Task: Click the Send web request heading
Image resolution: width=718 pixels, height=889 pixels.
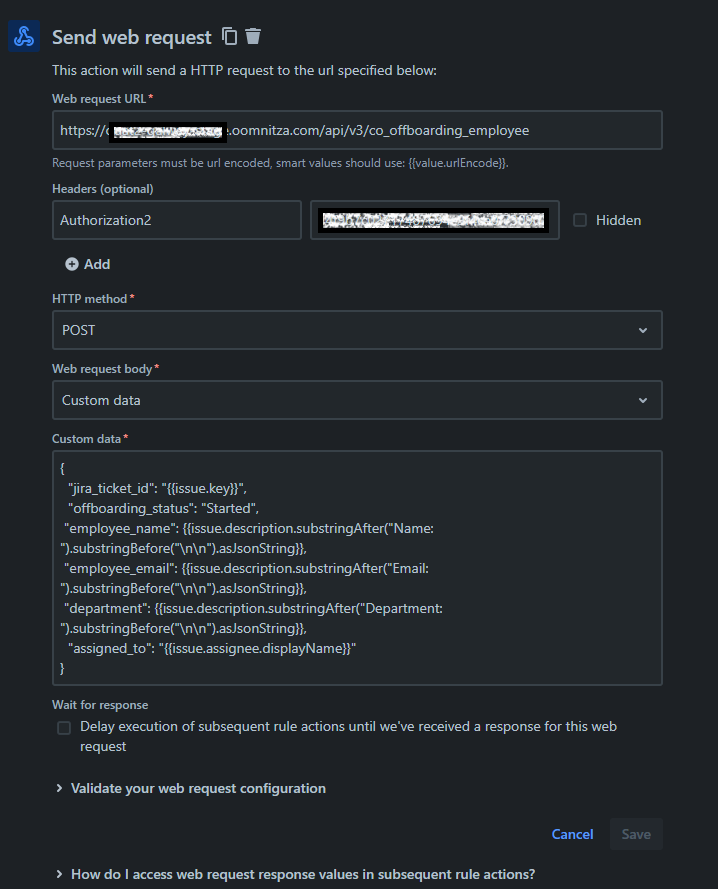Action: [x=132, y=37]
